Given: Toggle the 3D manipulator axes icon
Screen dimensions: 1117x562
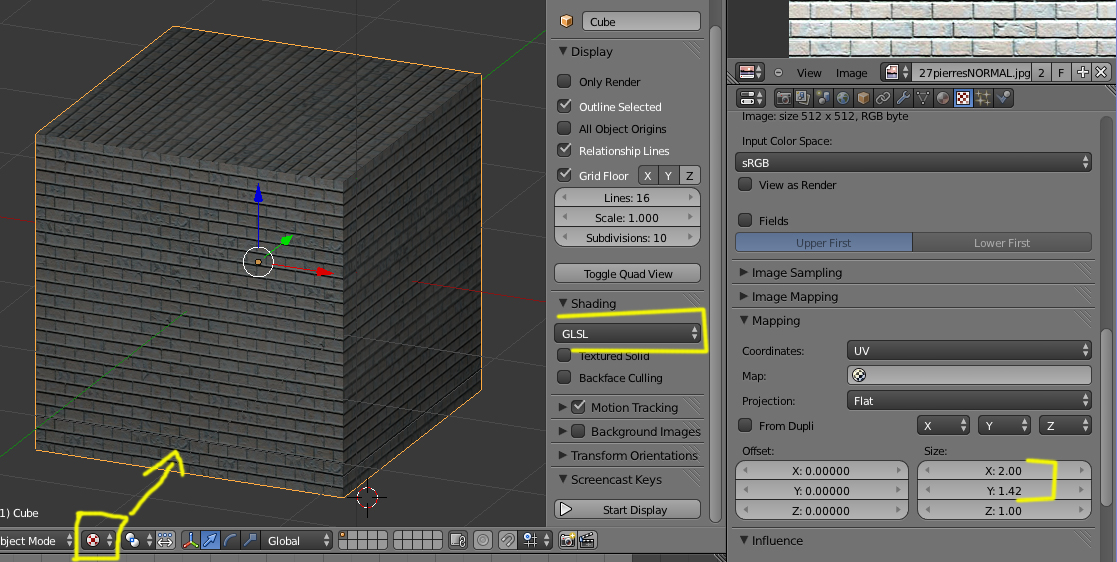Looking at the screenshot, I should (x=191, y=540).
